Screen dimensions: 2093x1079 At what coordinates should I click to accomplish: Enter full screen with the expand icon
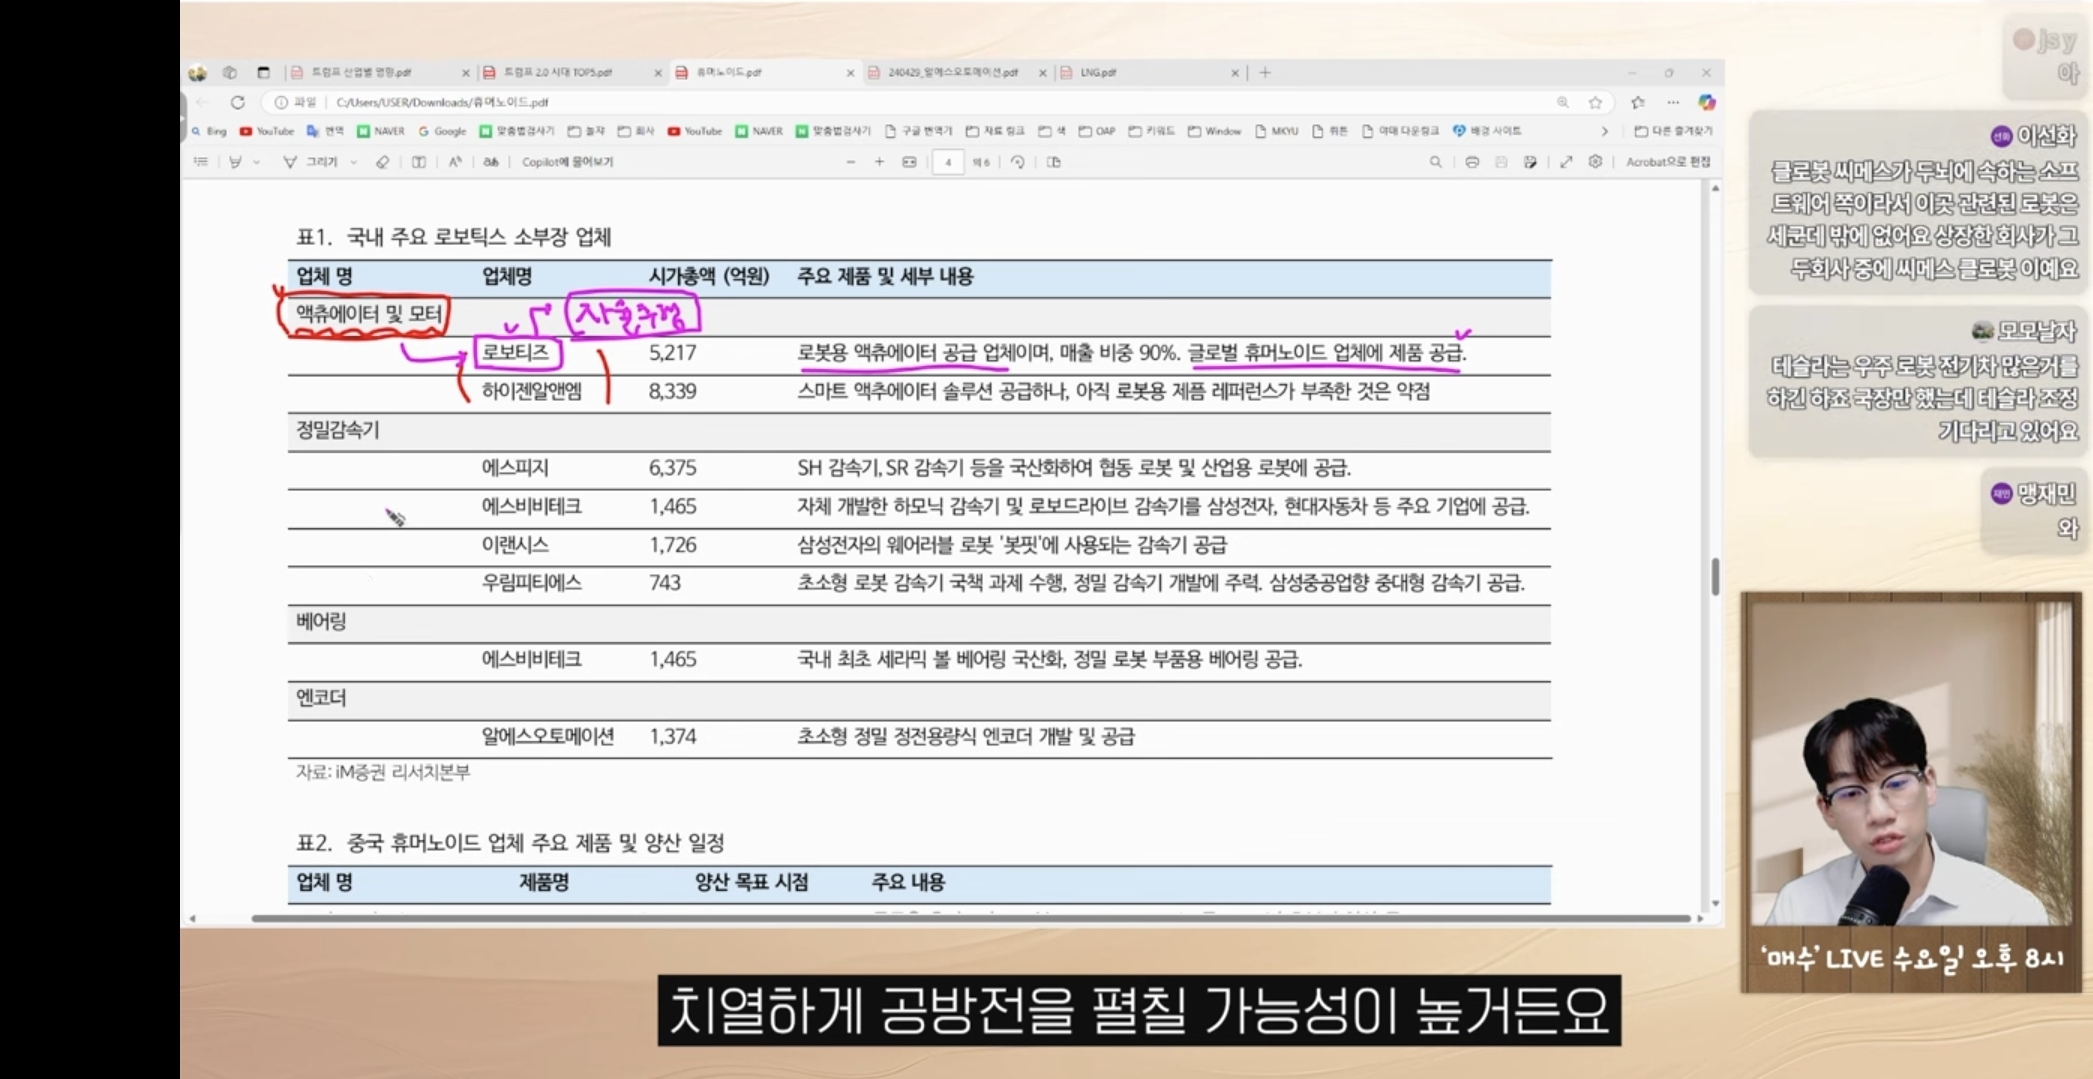point(1566,162)
